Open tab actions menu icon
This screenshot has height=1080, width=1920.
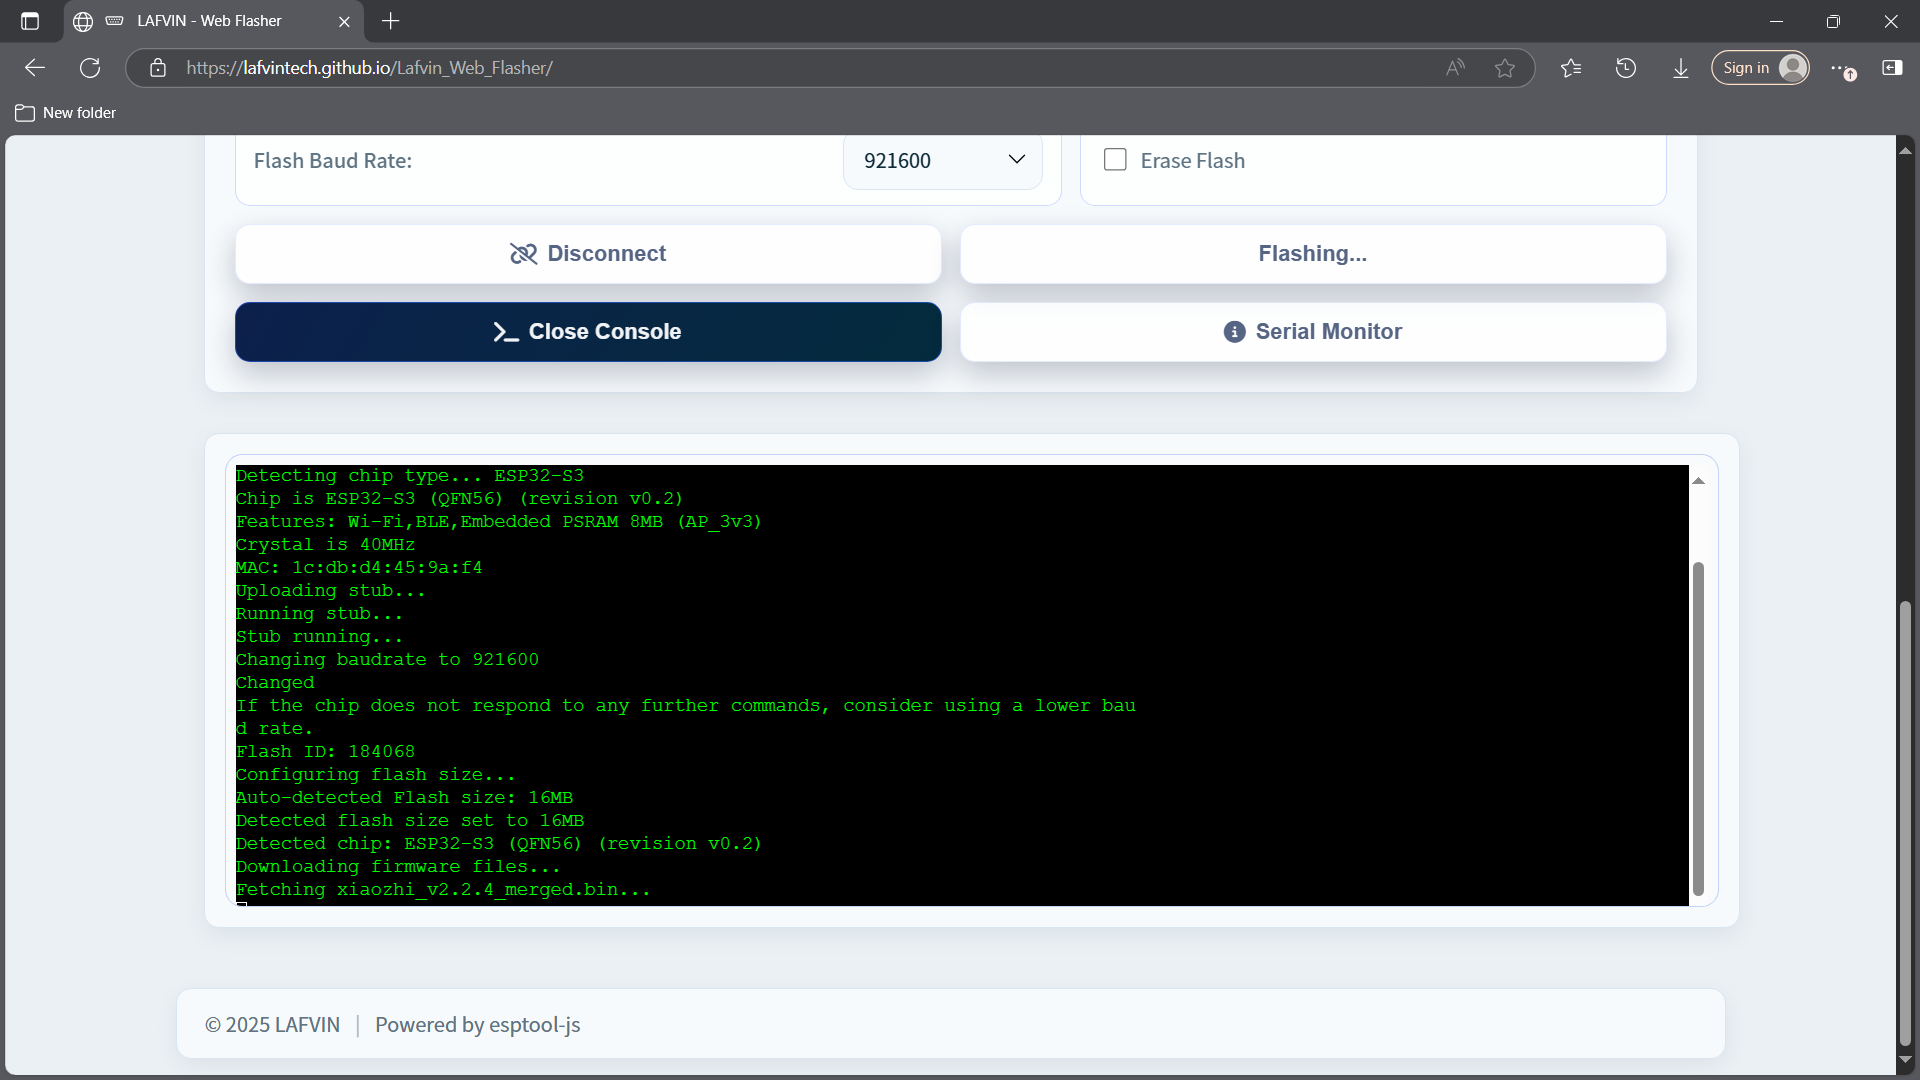coord(30,21)
